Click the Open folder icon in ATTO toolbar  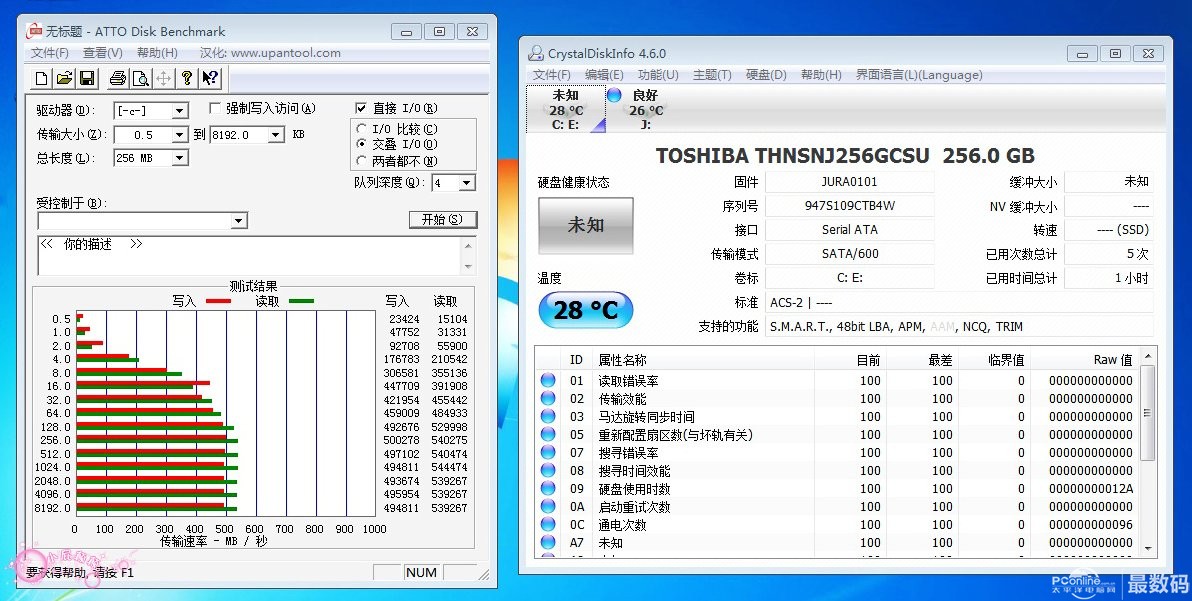click(64, 78)
